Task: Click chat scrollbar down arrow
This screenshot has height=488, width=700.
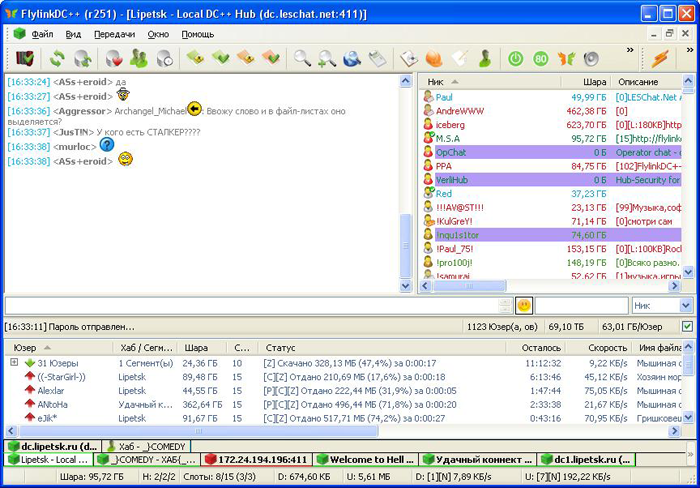Action: click(405, 286)
